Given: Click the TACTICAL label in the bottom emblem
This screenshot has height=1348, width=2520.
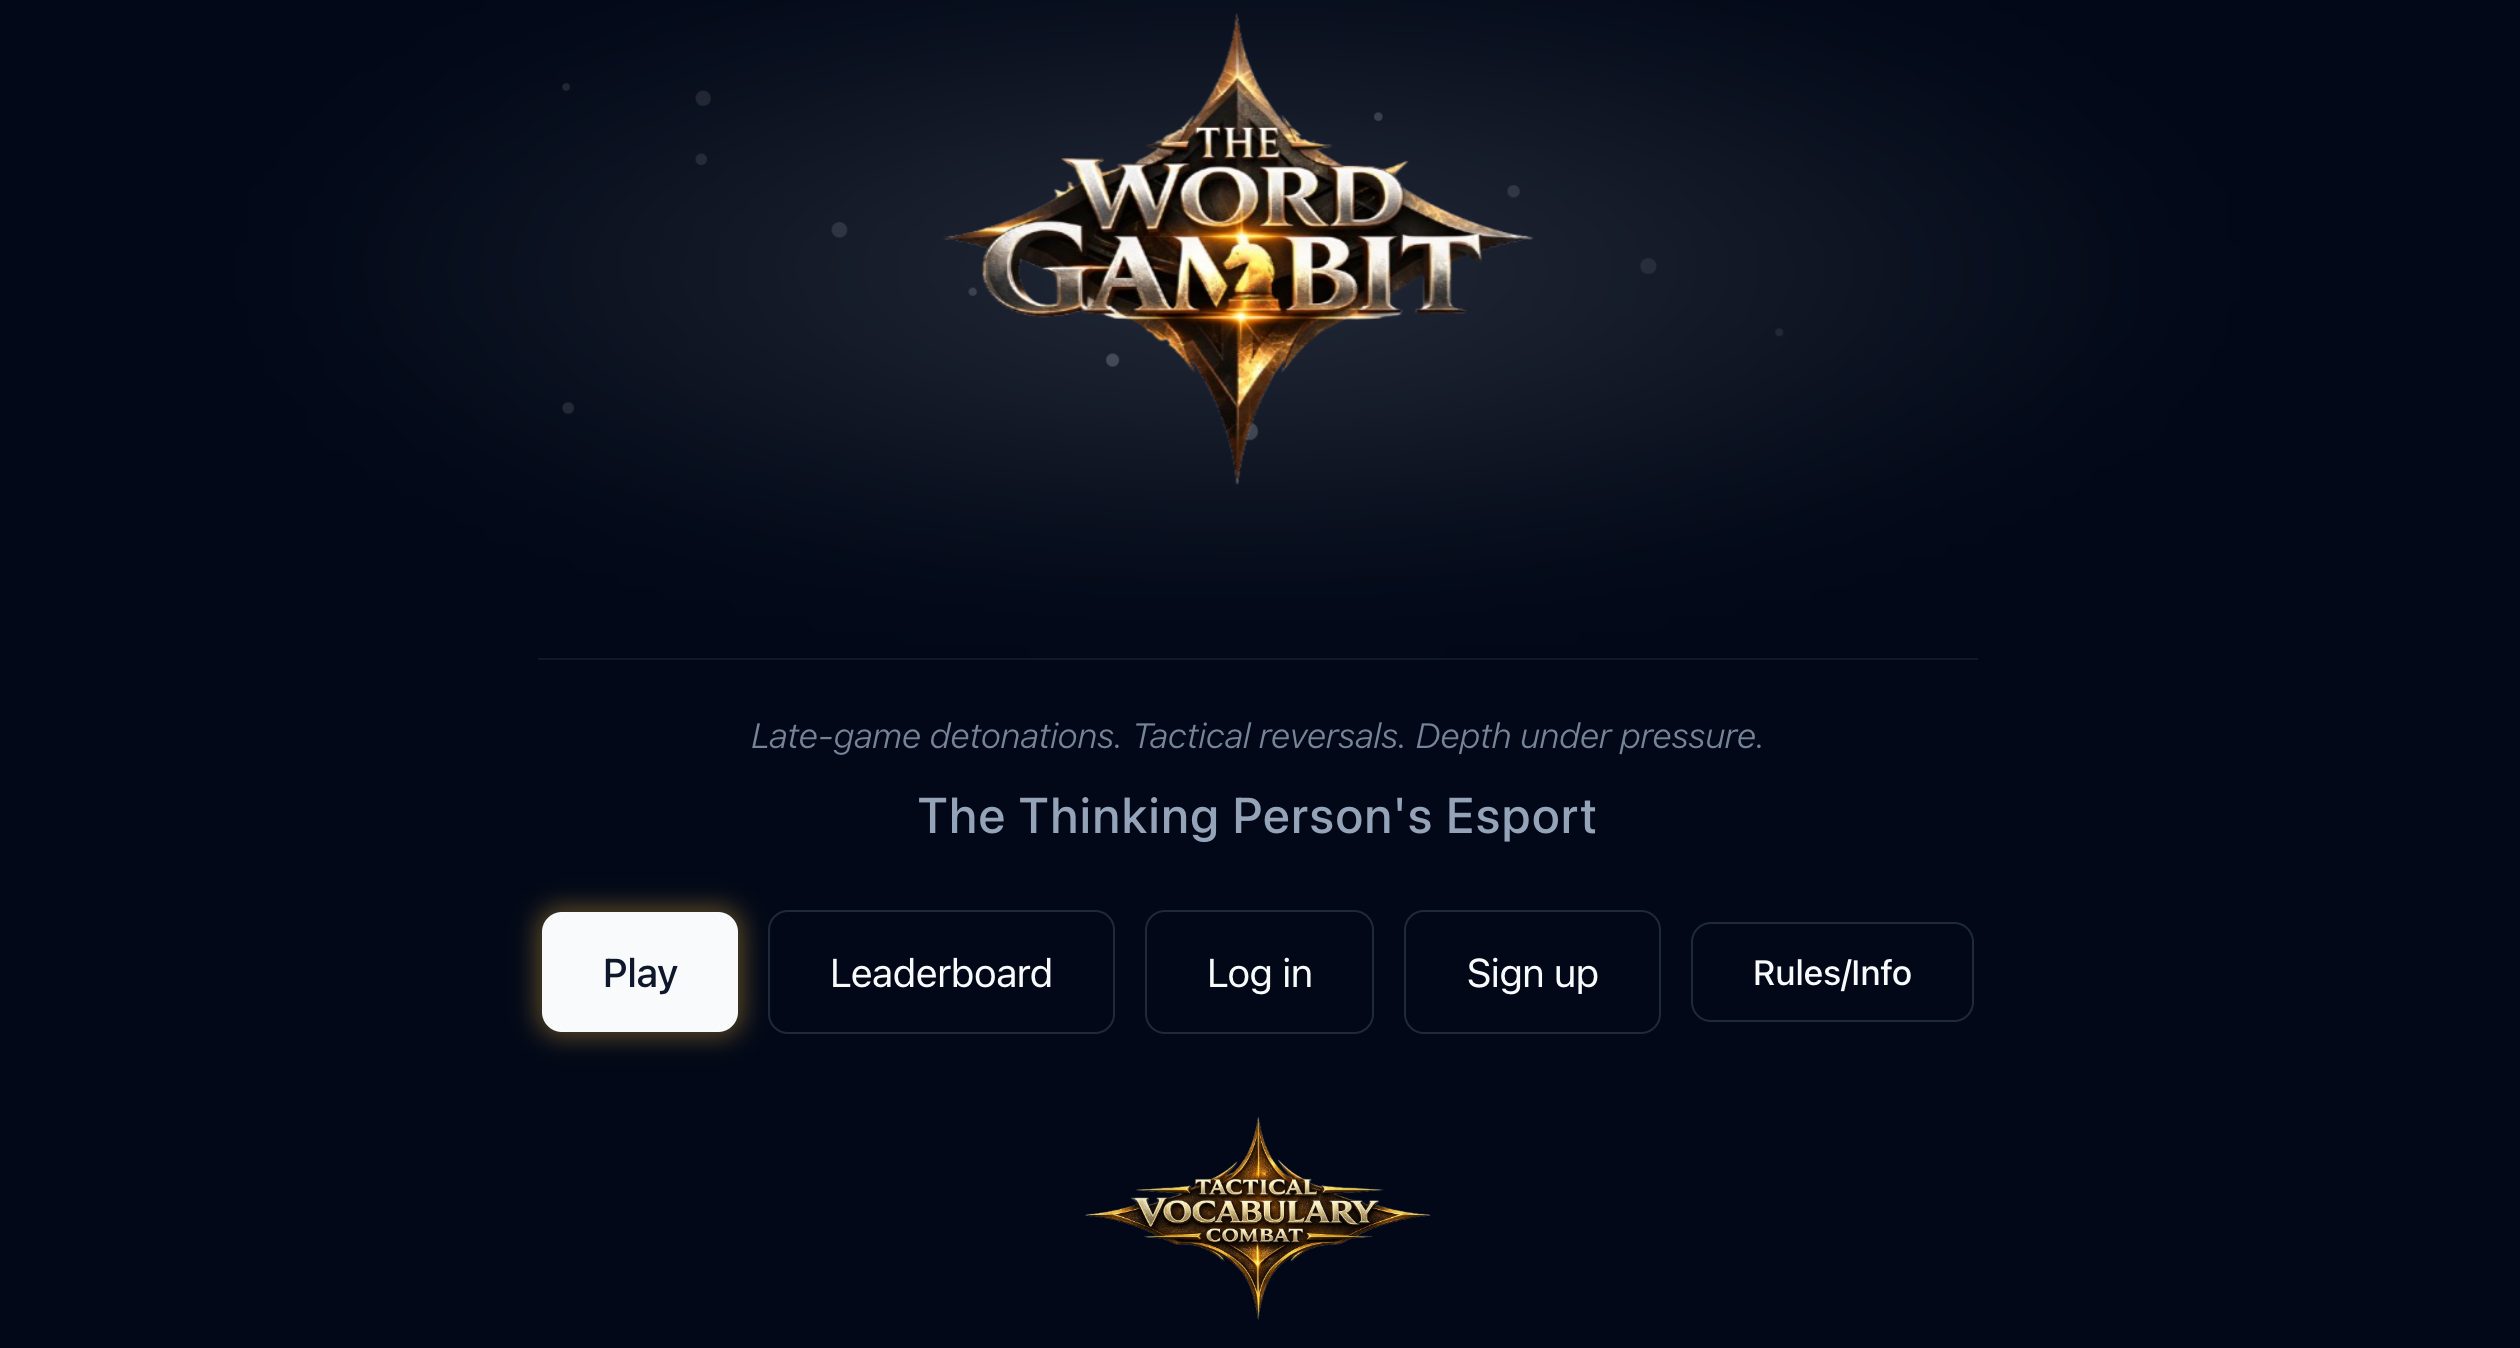Looking at the screenshot, I should coord(1256,1186).
